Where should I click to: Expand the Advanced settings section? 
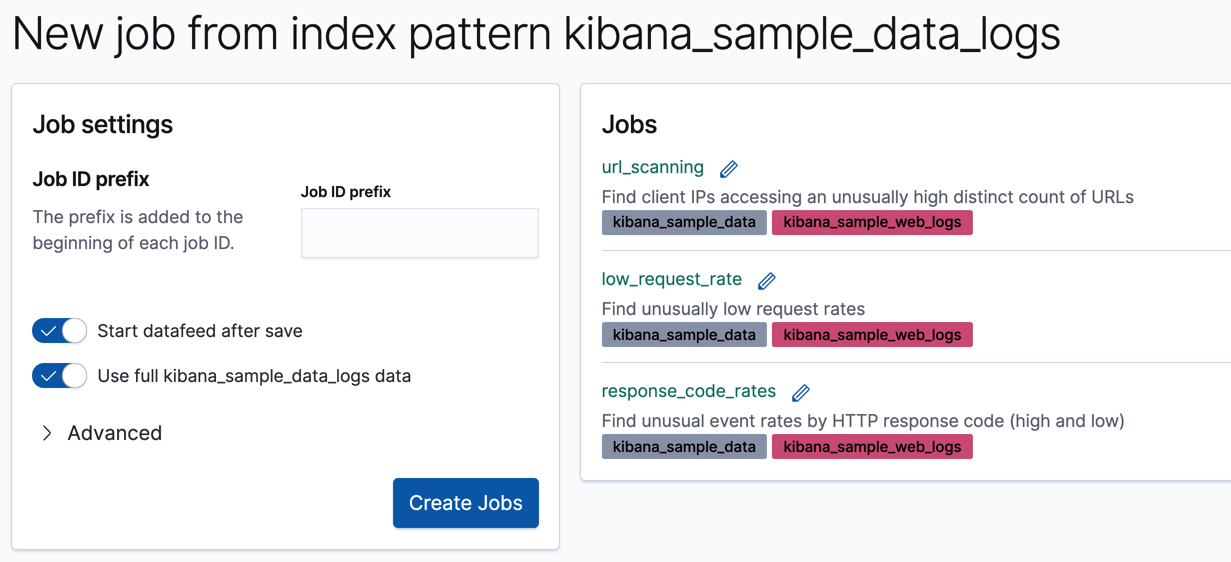tap(100, 433)
